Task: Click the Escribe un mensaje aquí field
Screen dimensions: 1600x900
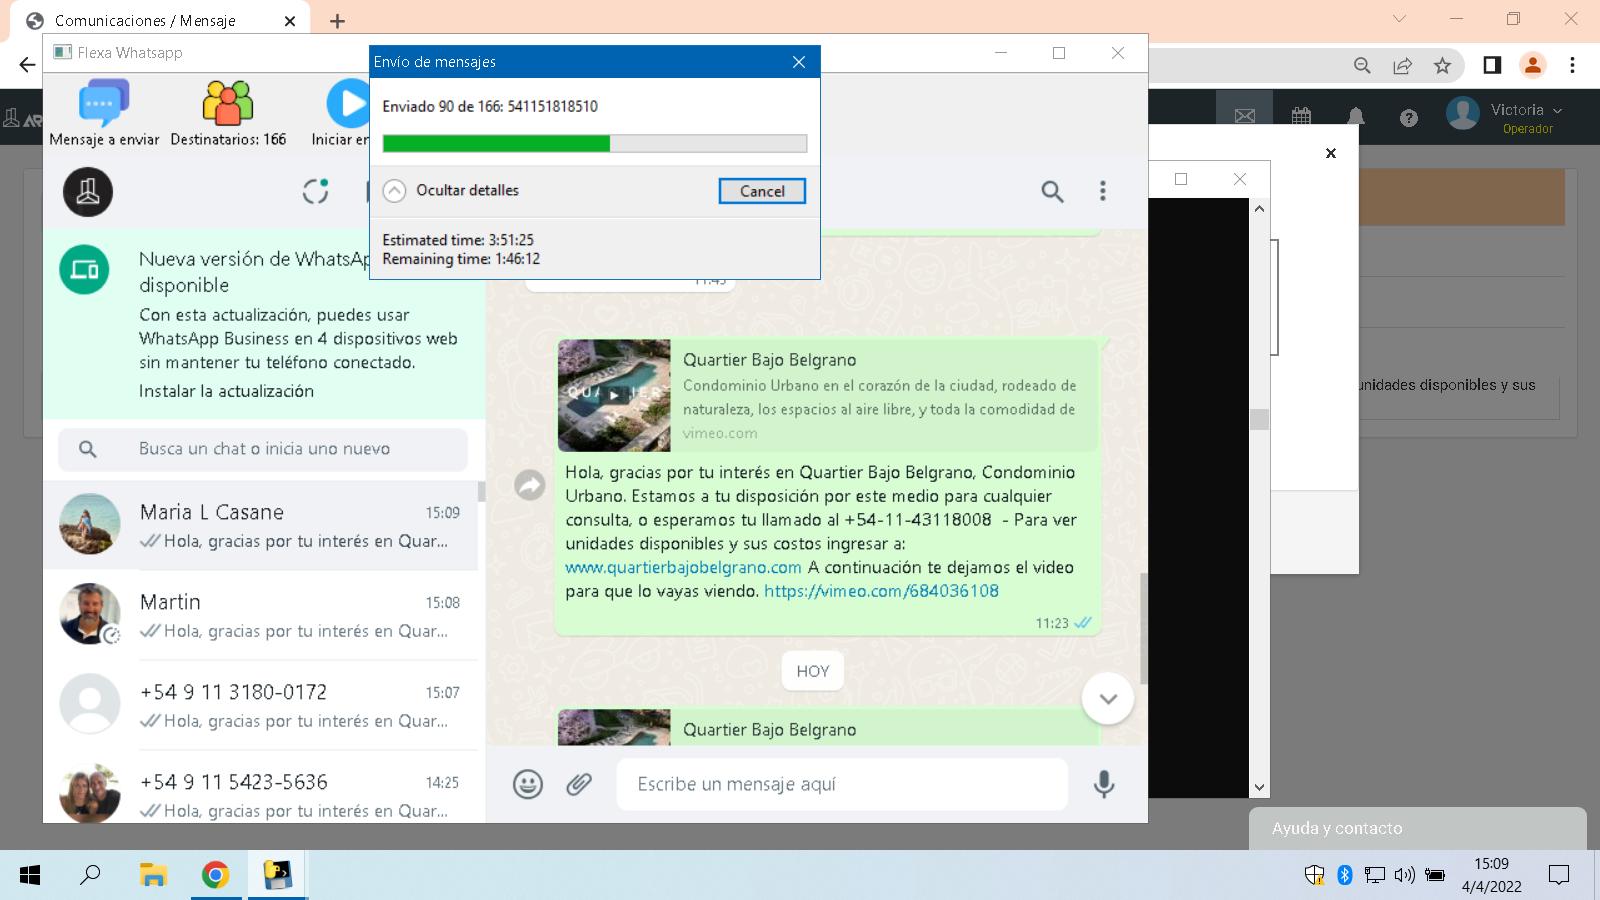Action: pos(842,784)
